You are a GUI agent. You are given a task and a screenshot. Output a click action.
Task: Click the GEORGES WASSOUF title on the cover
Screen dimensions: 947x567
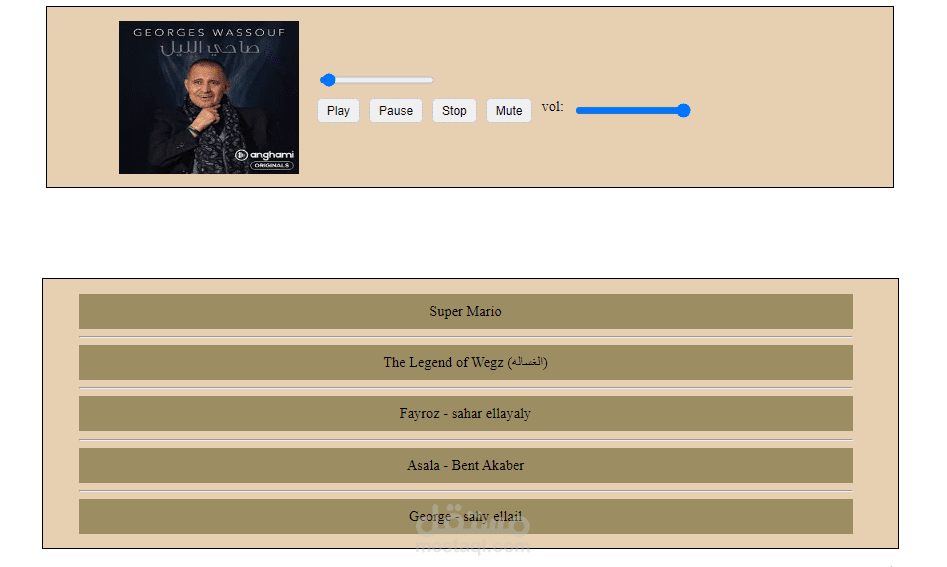click(209, 33)
